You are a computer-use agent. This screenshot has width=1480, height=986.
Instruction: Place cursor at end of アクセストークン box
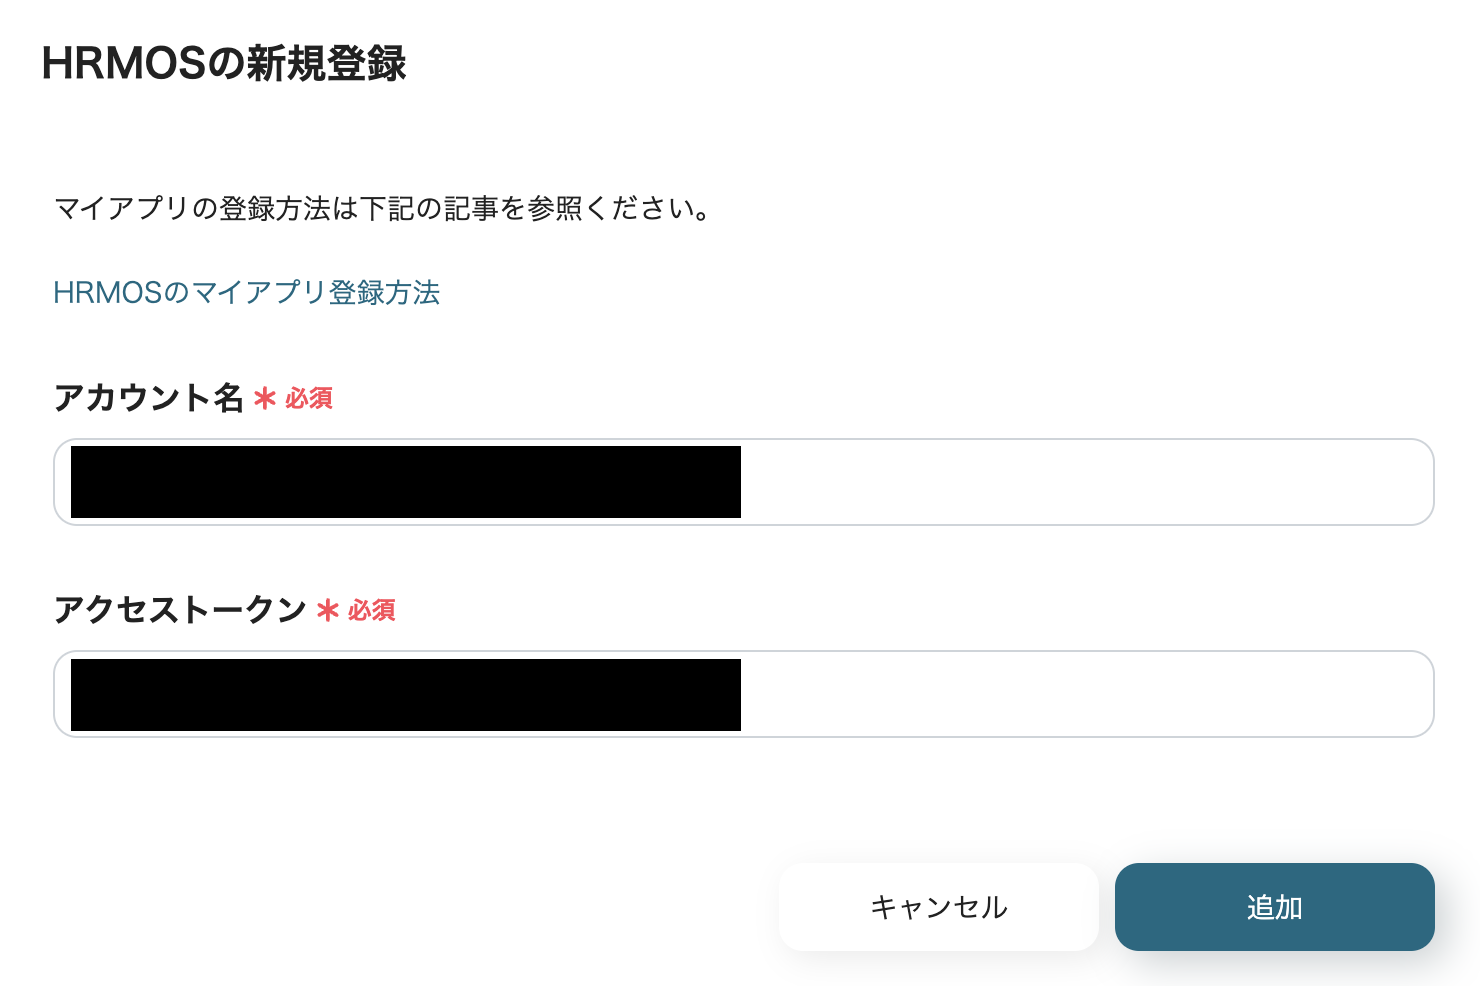pyautogui.click(x=1400, y=694)
